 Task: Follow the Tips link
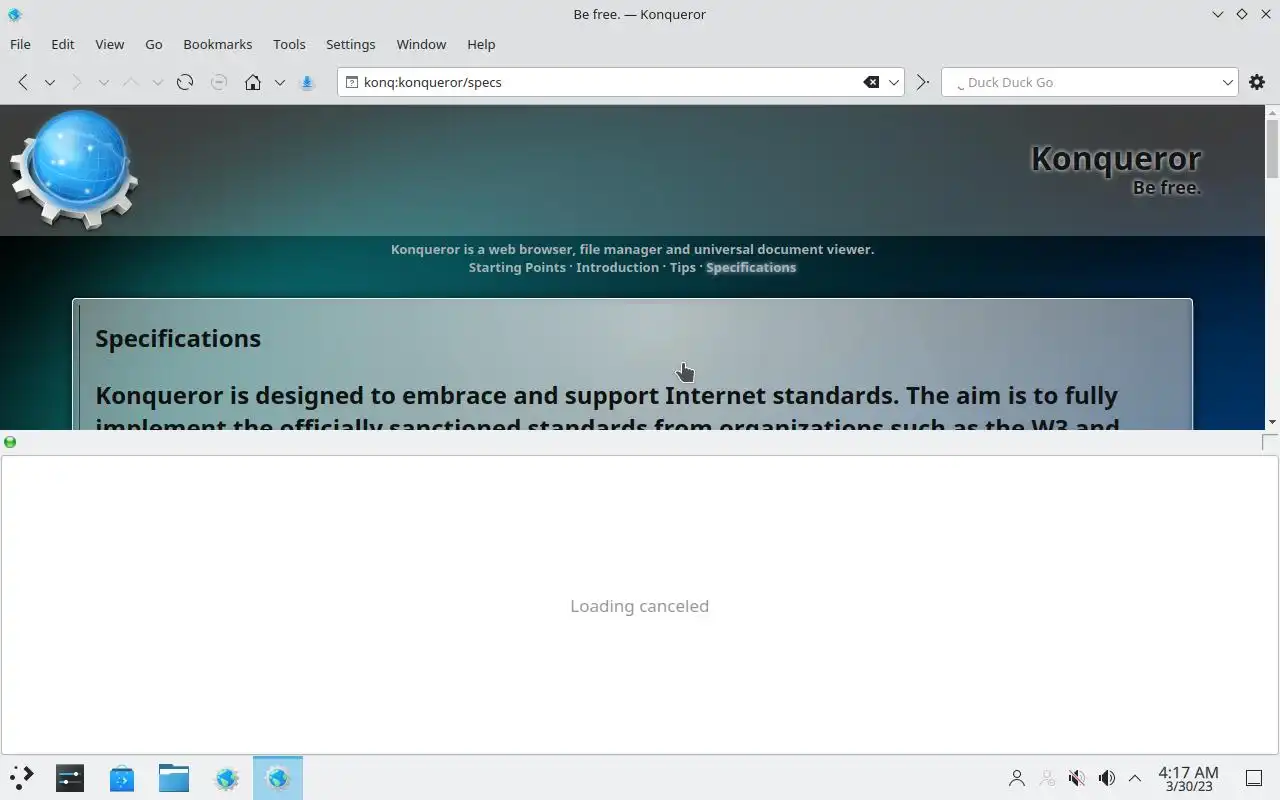683,267
